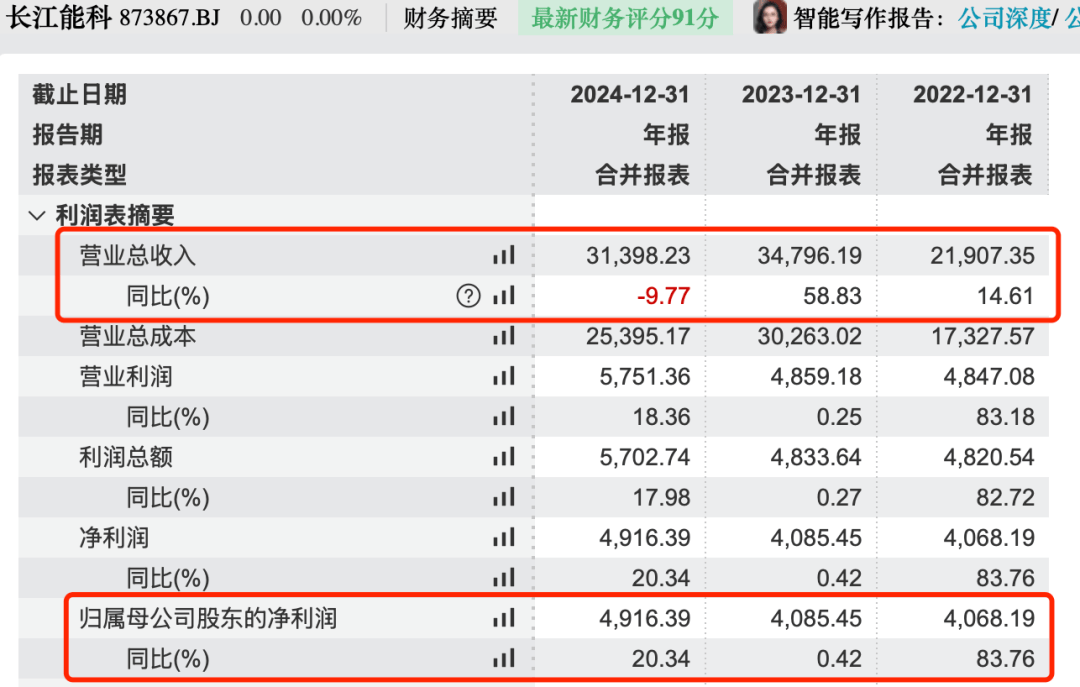Click the 2022-12-31 column header
The height and width of the screenshot is (687, 1080).
[x=972, y=95]
